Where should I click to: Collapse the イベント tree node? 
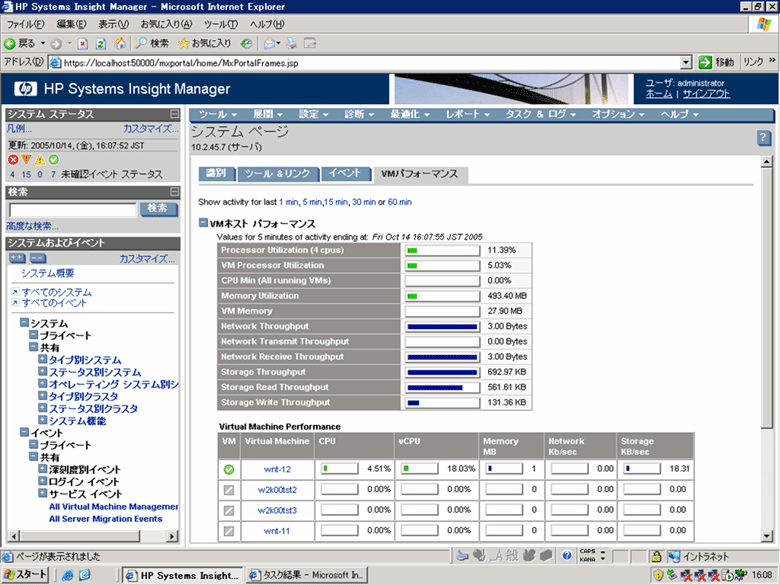(24, 432)
